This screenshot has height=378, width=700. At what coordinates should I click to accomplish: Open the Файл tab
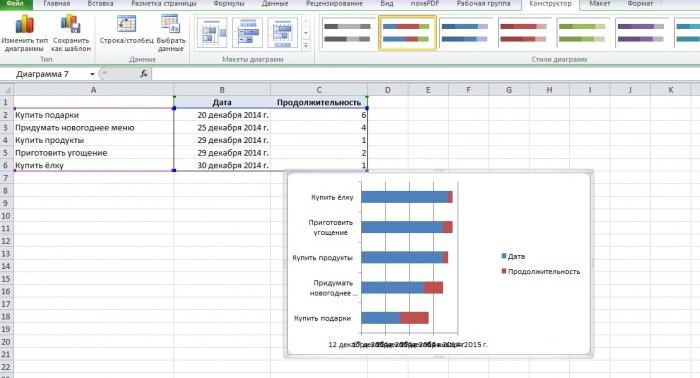point(15,4)
